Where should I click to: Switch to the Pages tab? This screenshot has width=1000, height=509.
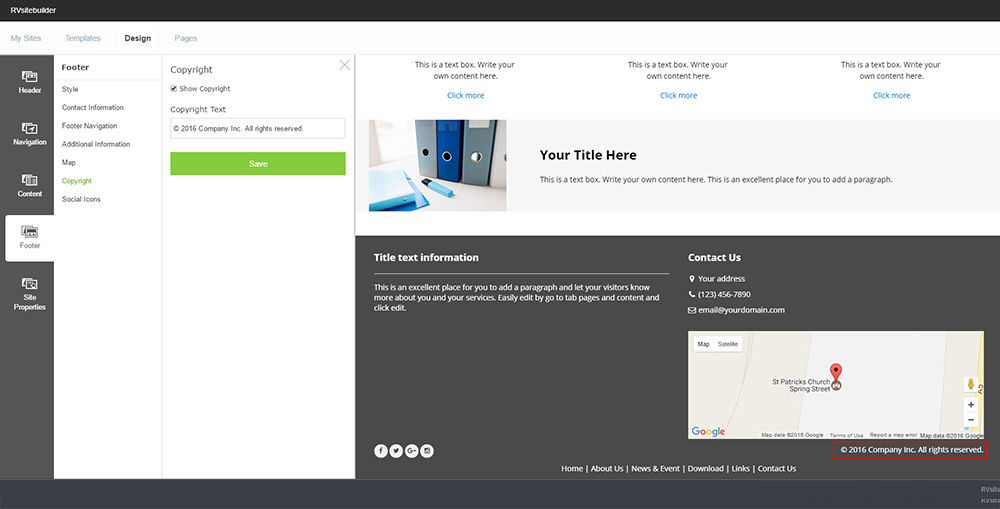point(186,38)
